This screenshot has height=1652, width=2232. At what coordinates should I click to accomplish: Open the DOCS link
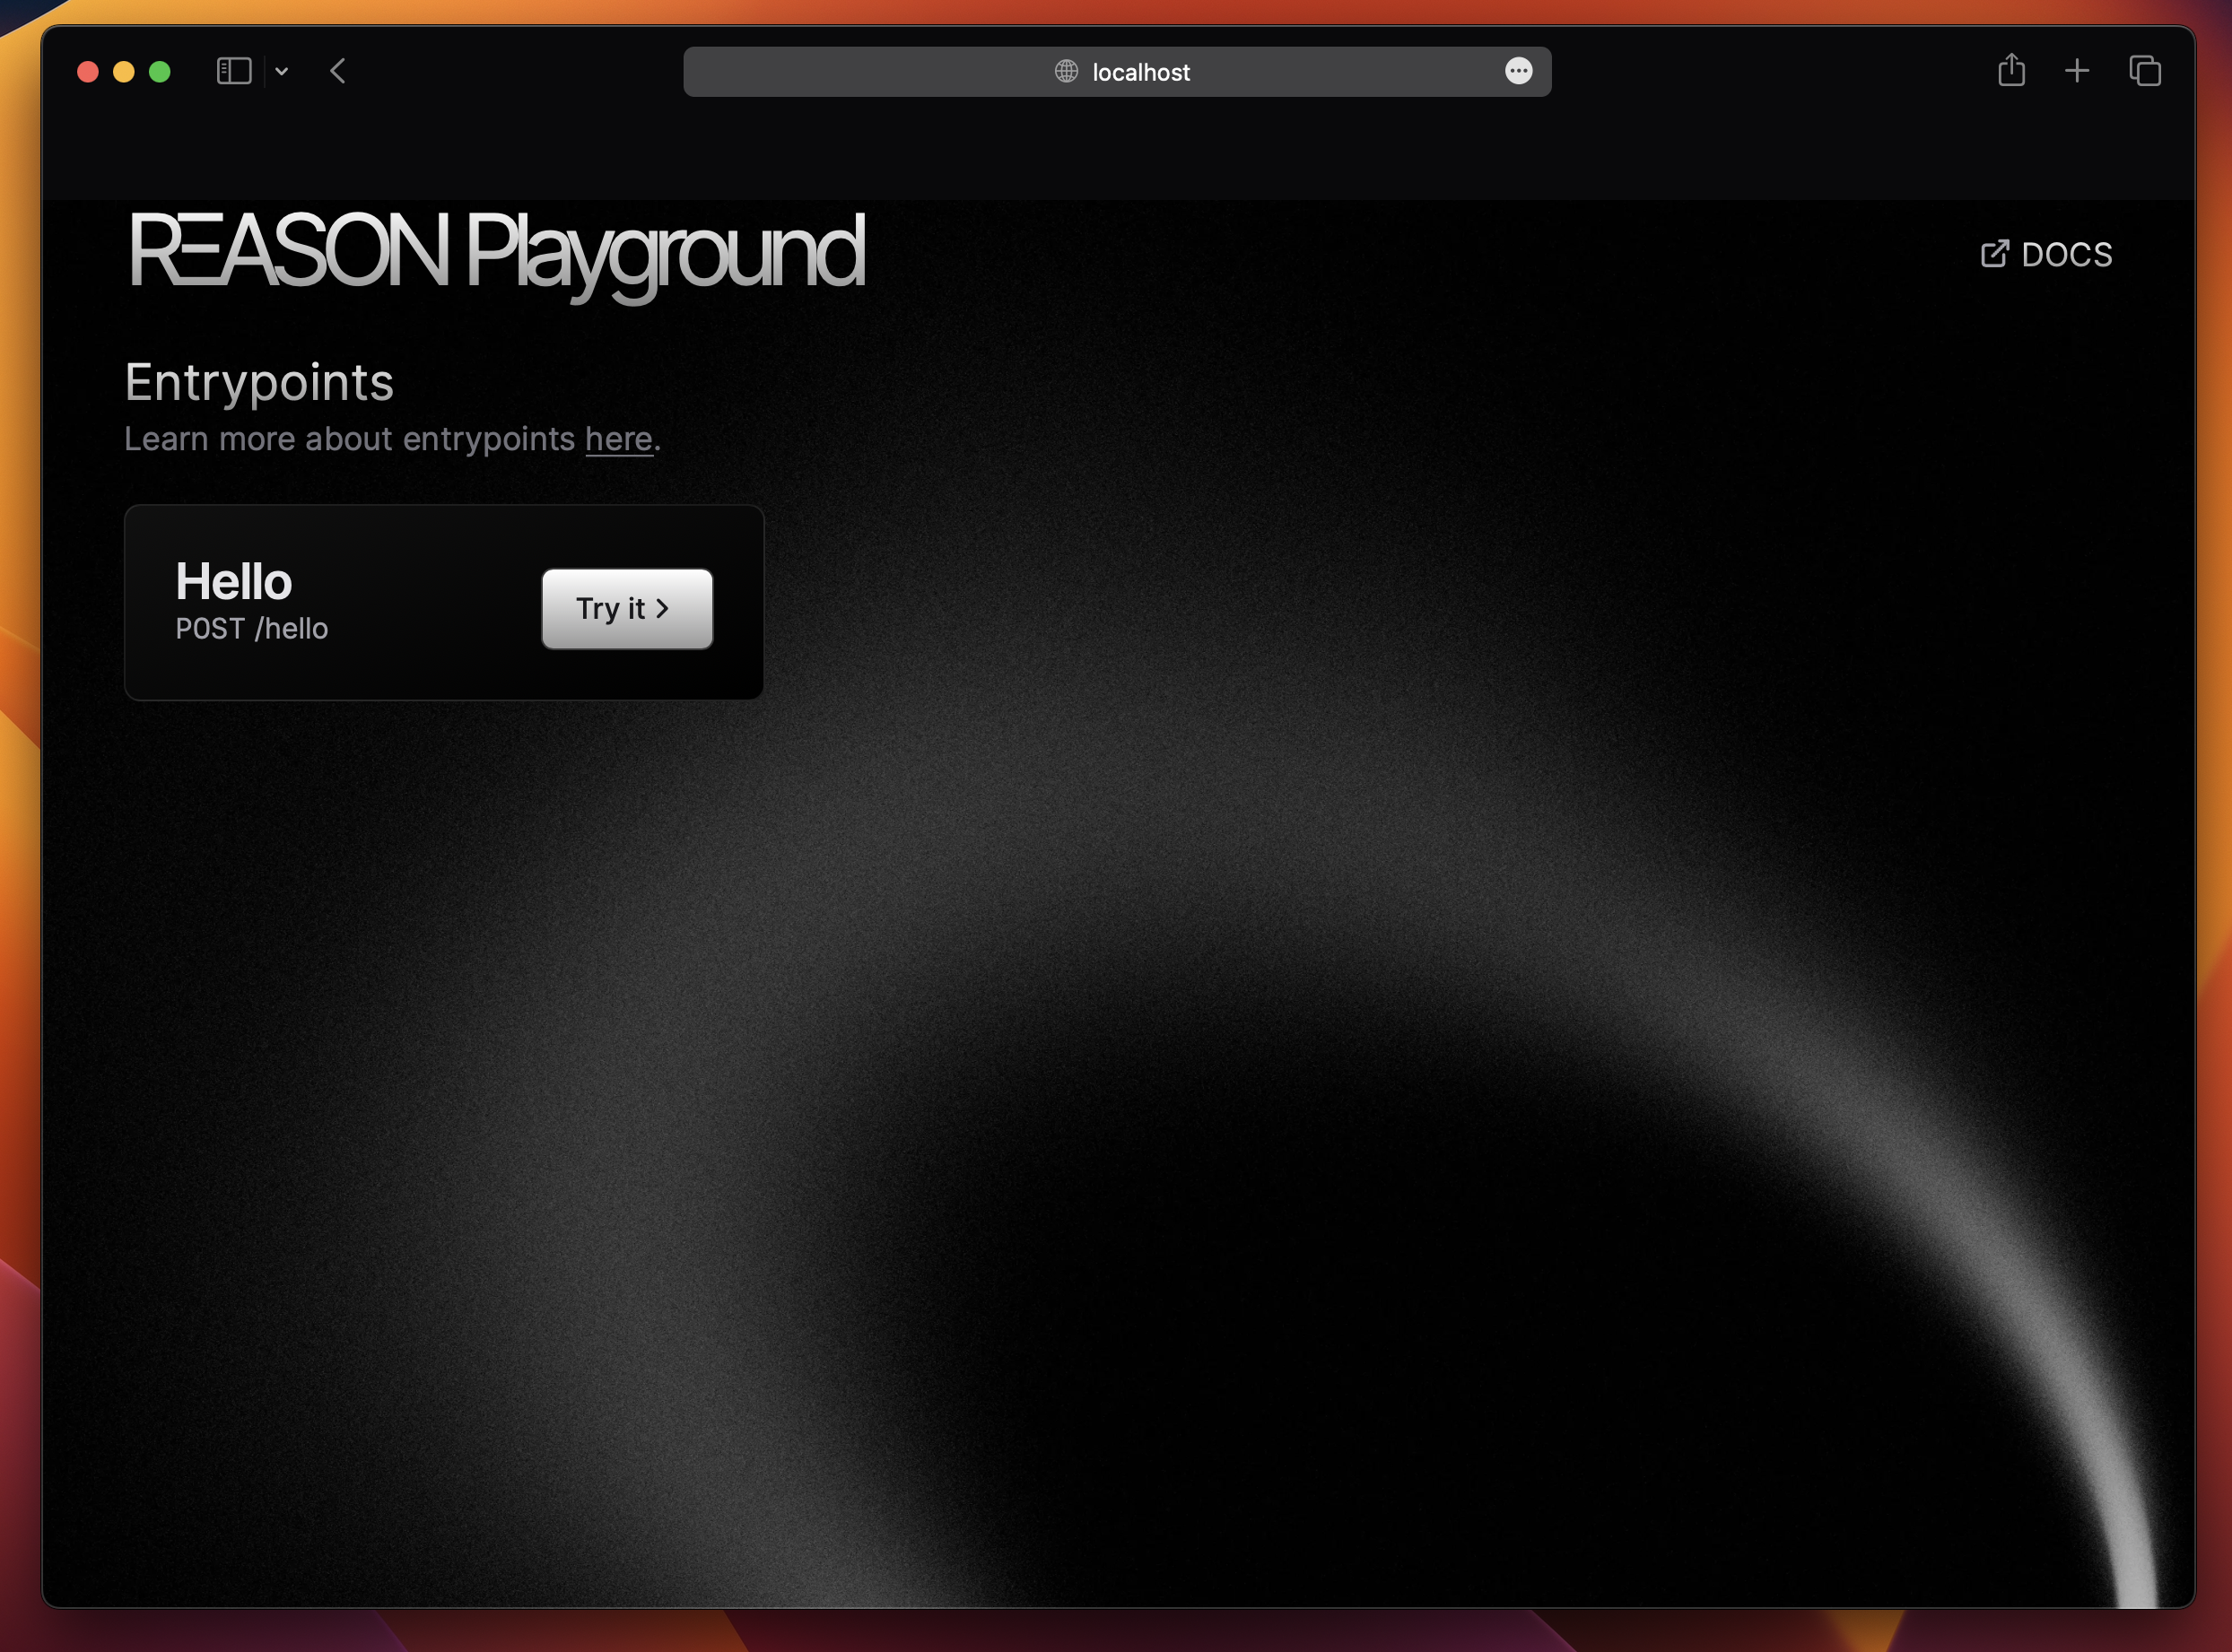click(2066, 254)
